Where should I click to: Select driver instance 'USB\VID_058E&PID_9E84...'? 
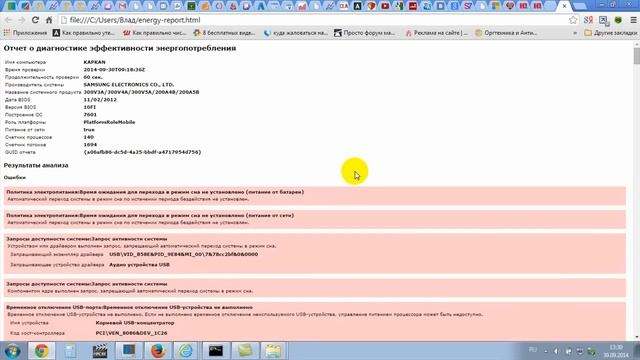(183, 254)
